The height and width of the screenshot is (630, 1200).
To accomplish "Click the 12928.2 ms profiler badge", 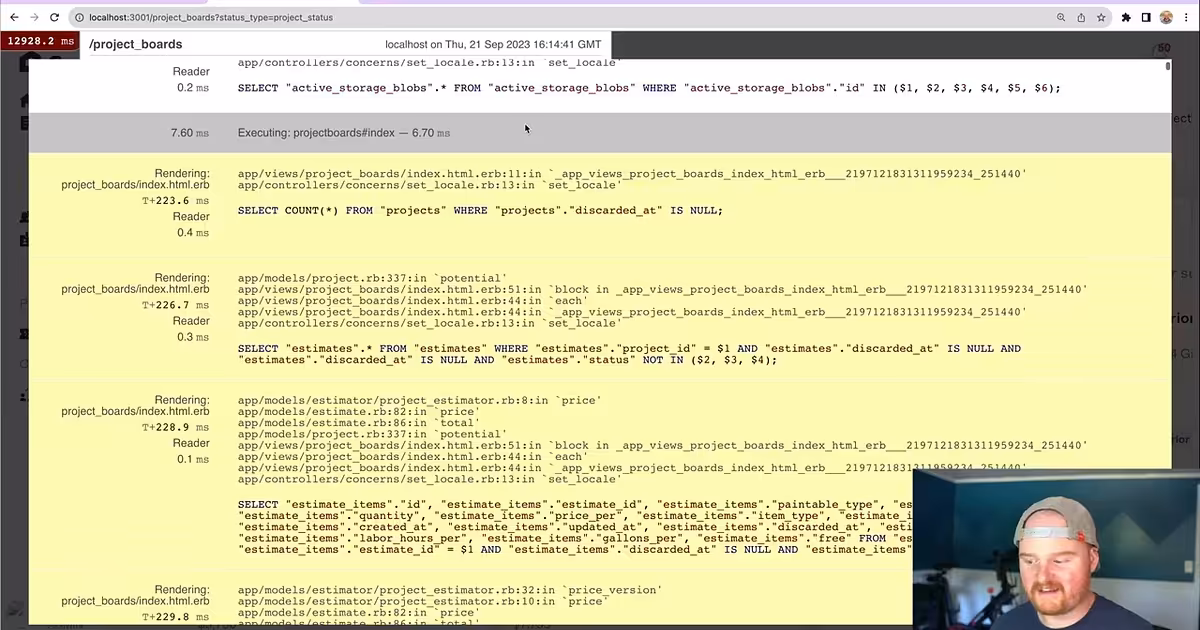I will [40, 41].
